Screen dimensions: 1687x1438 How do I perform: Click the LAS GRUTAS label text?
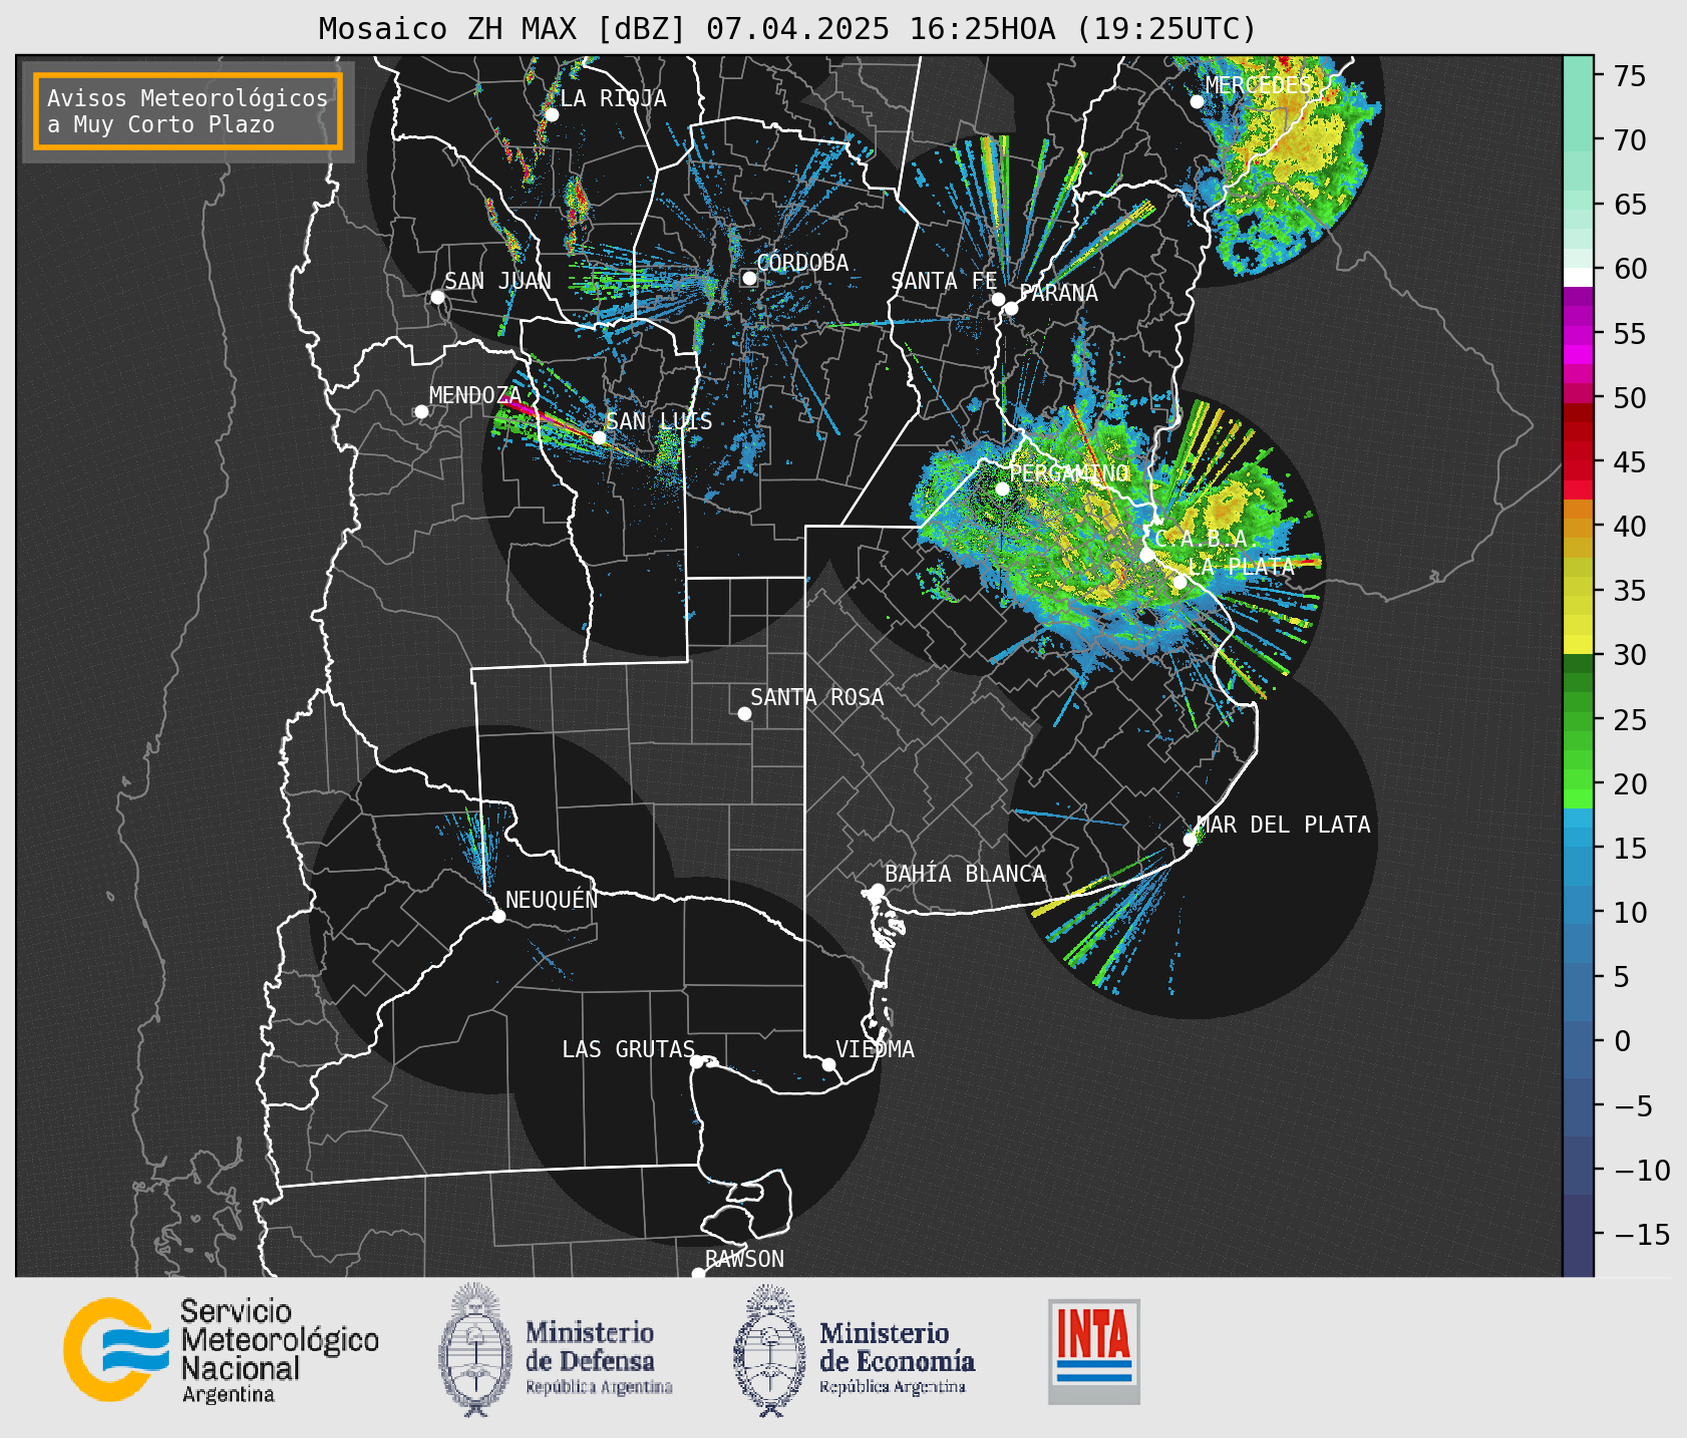click(x=628, y=1049)
